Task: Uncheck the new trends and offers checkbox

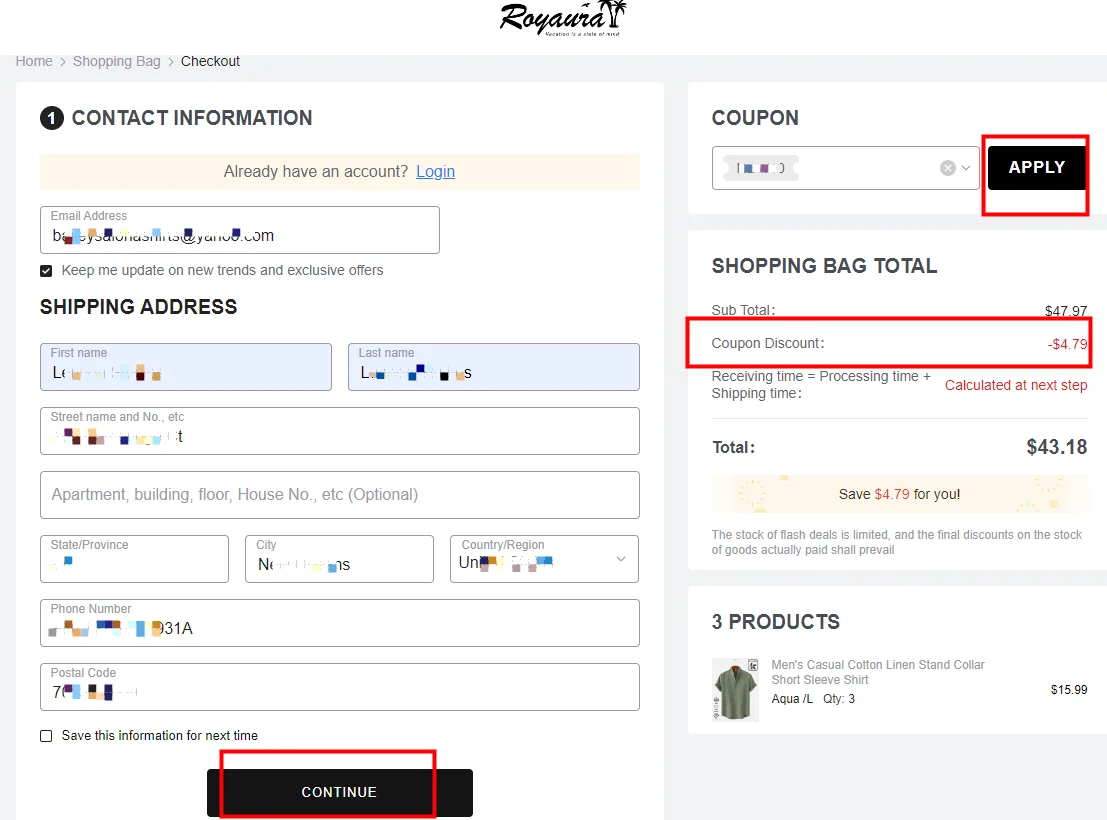Action: click(46, 270)
